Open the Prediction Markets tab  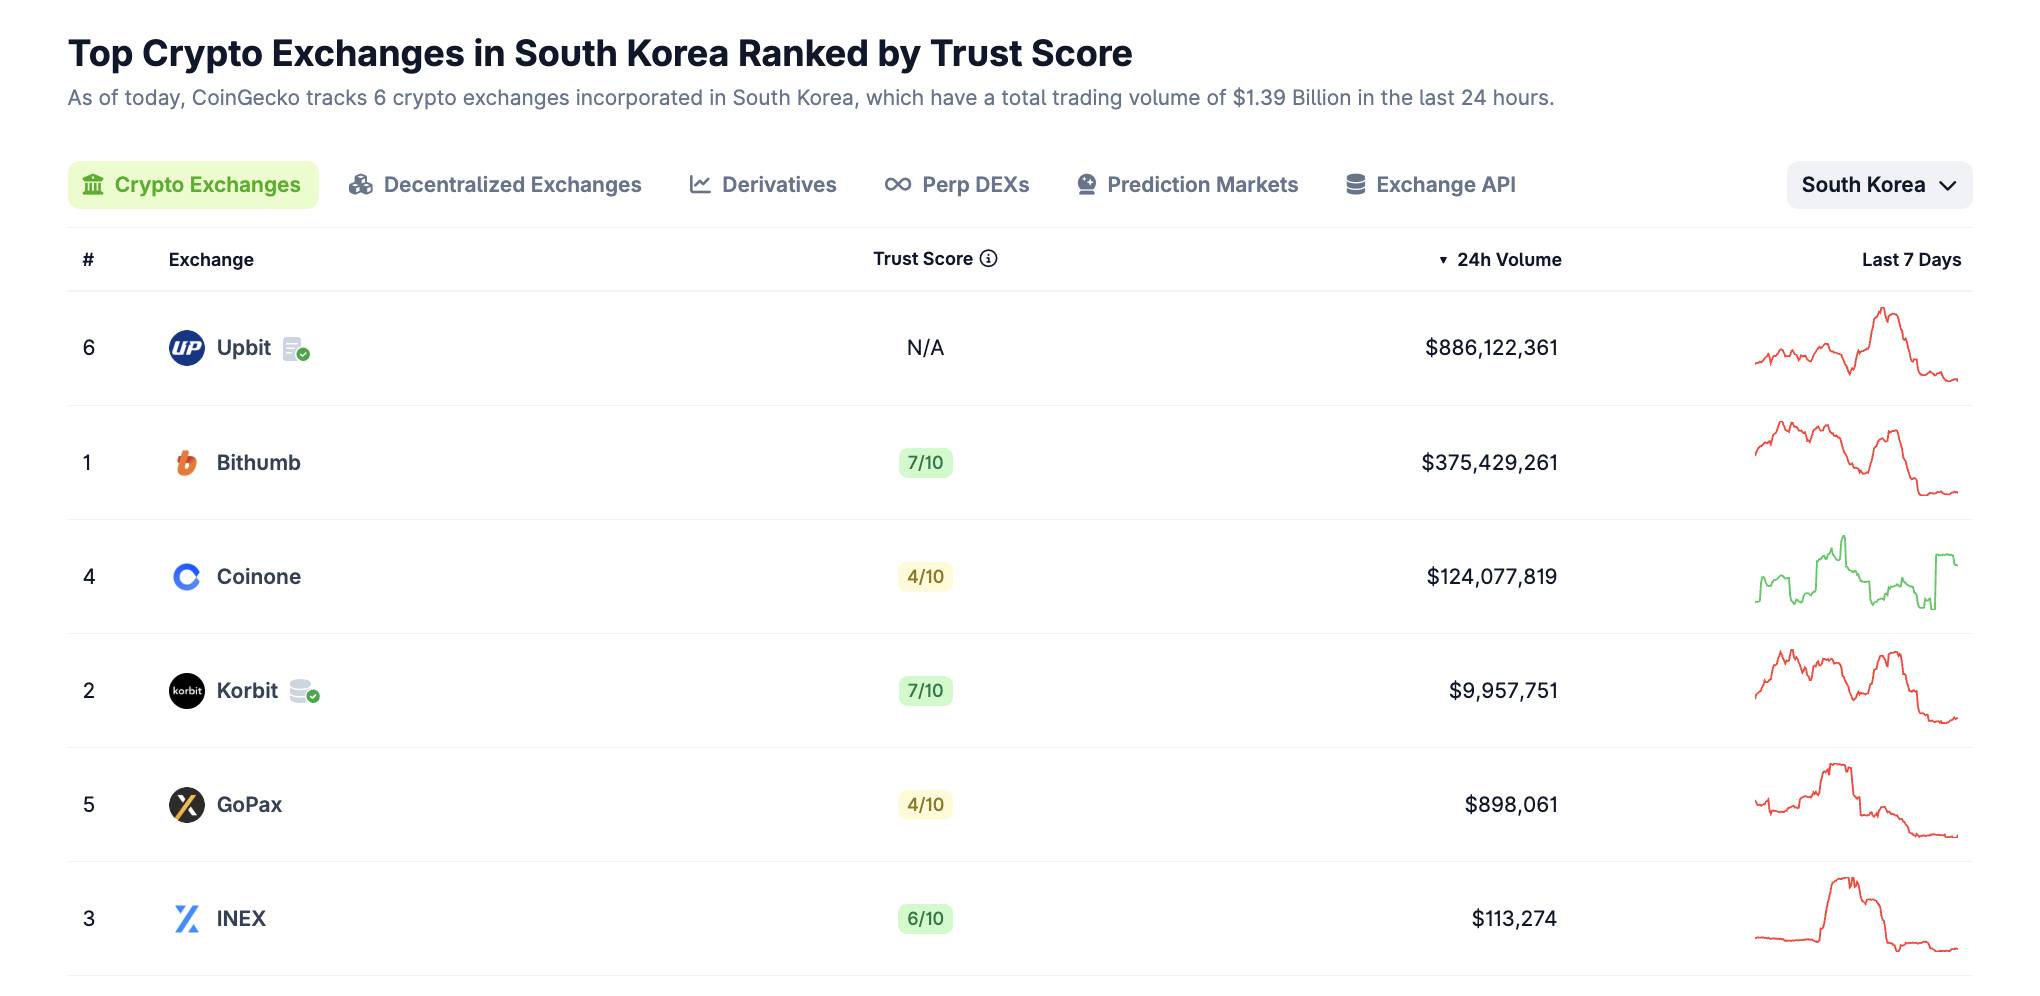(1187, 185)
